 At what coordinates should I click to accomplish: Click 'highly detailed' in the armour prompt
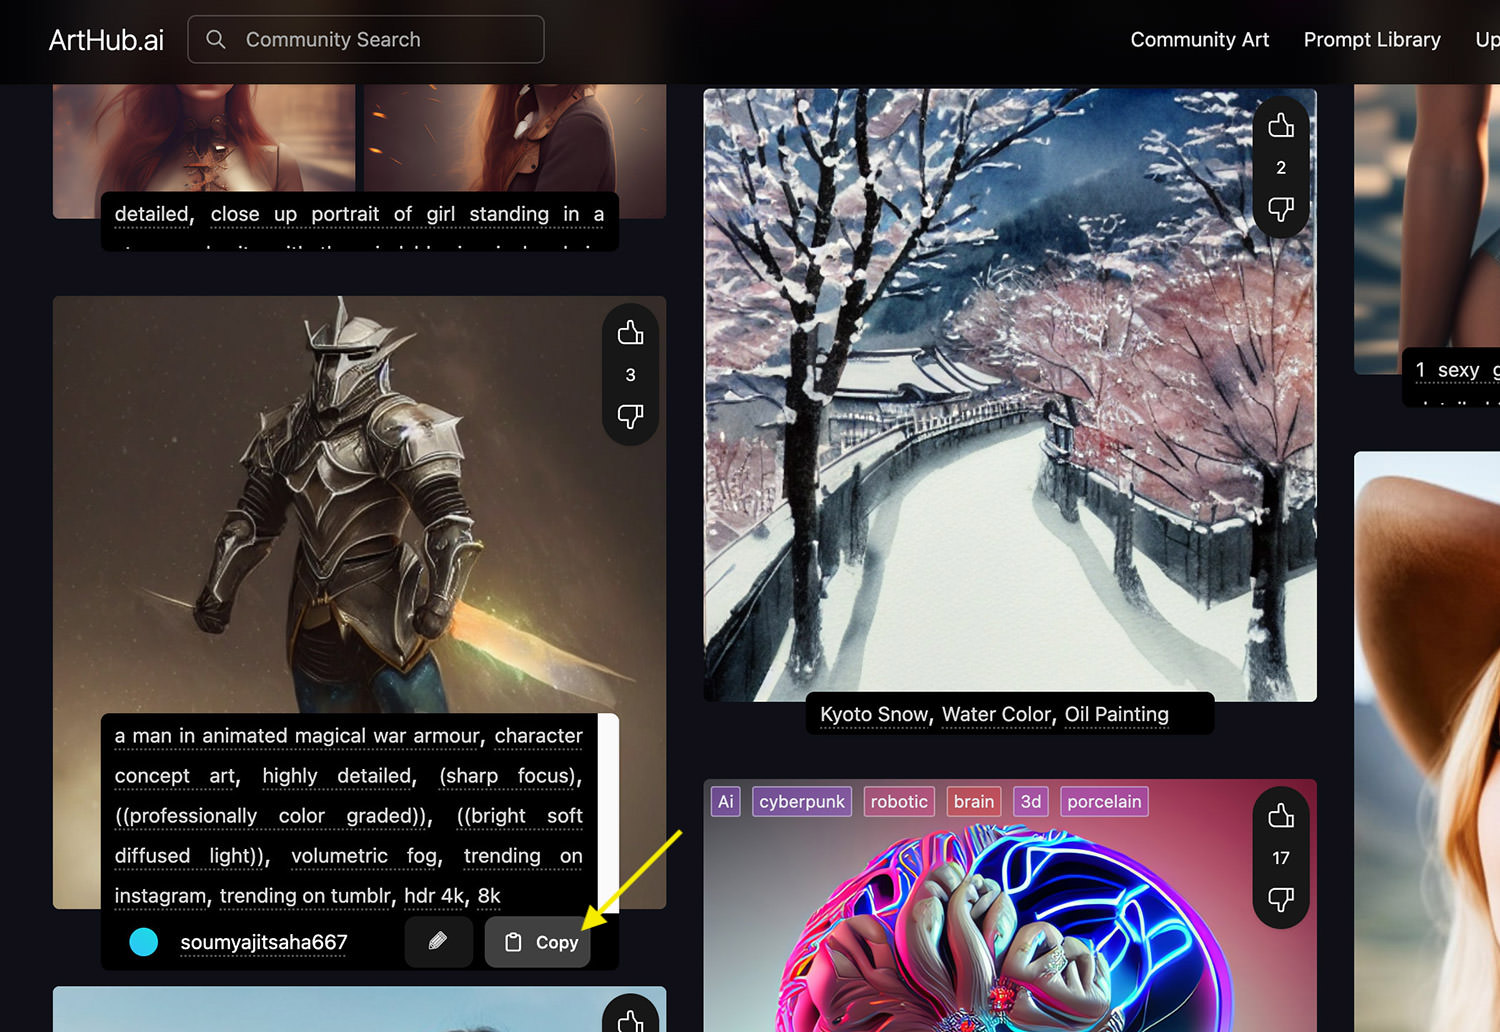click(x=337, y=776)
